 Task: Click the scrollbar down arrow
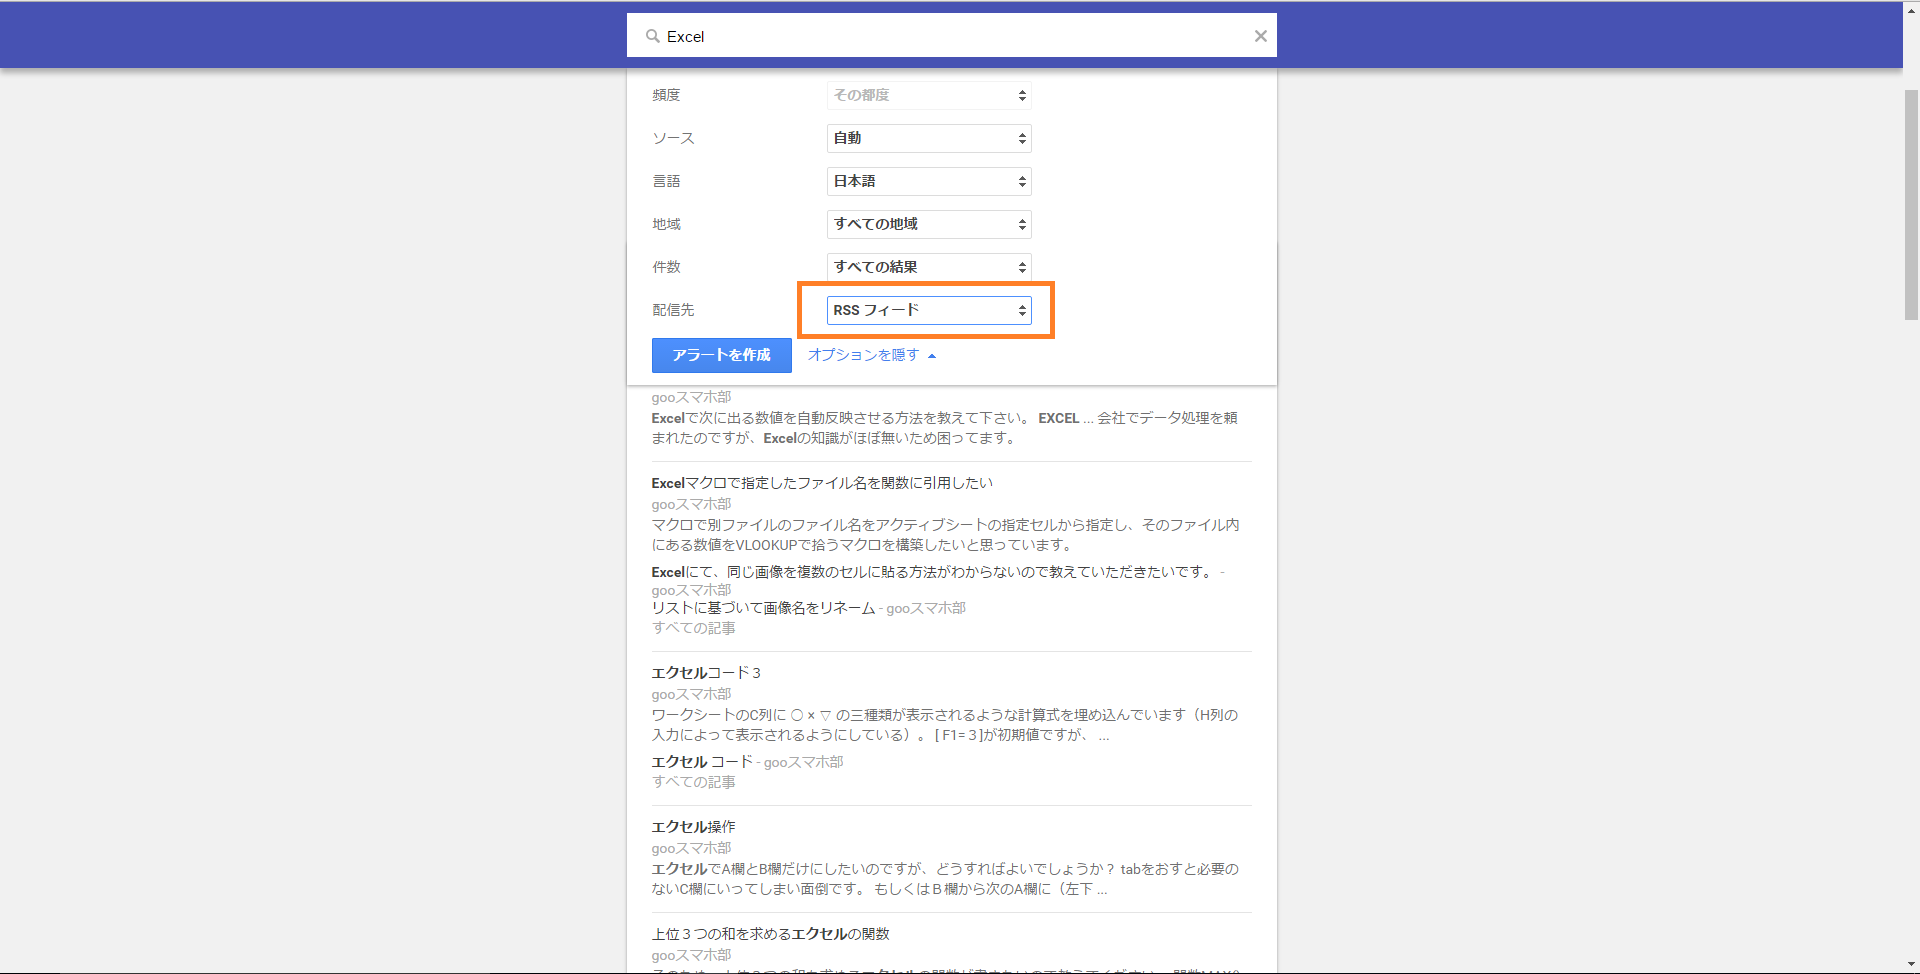(1911, 964)
